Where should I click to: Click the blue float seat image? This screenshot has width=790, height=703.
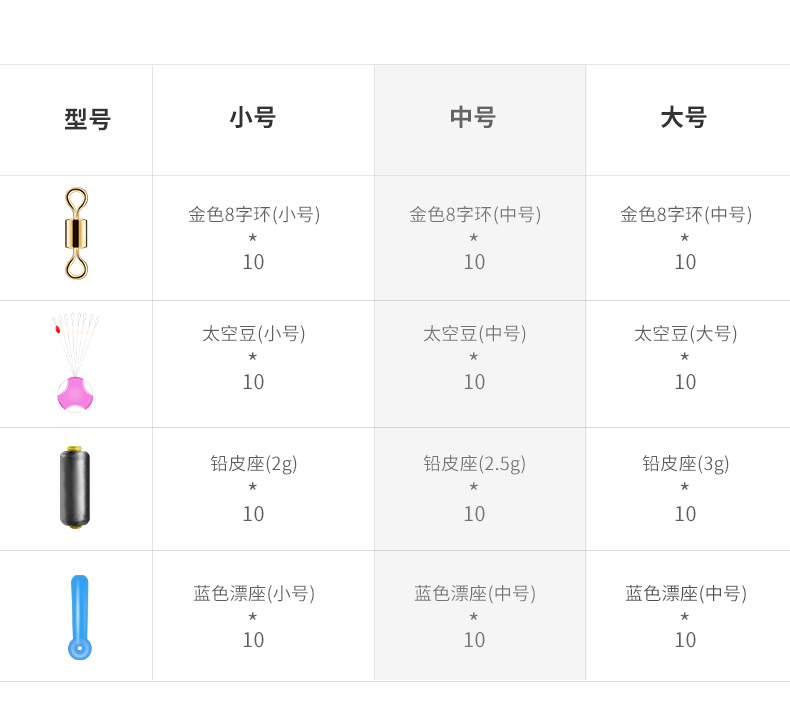pyautogui.click(x=79, y=617)
